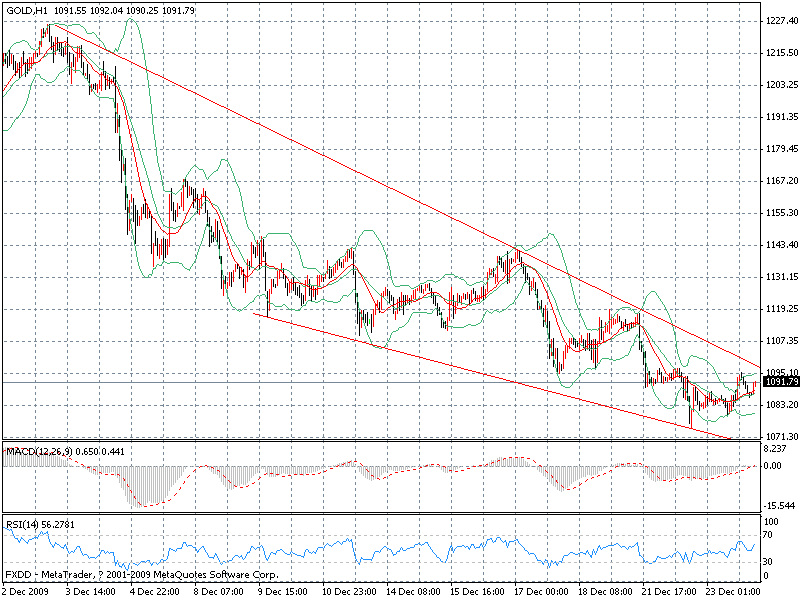800x600 pixels.
Task: Click the 1119.25 price scale value
Action: [782, 309]
